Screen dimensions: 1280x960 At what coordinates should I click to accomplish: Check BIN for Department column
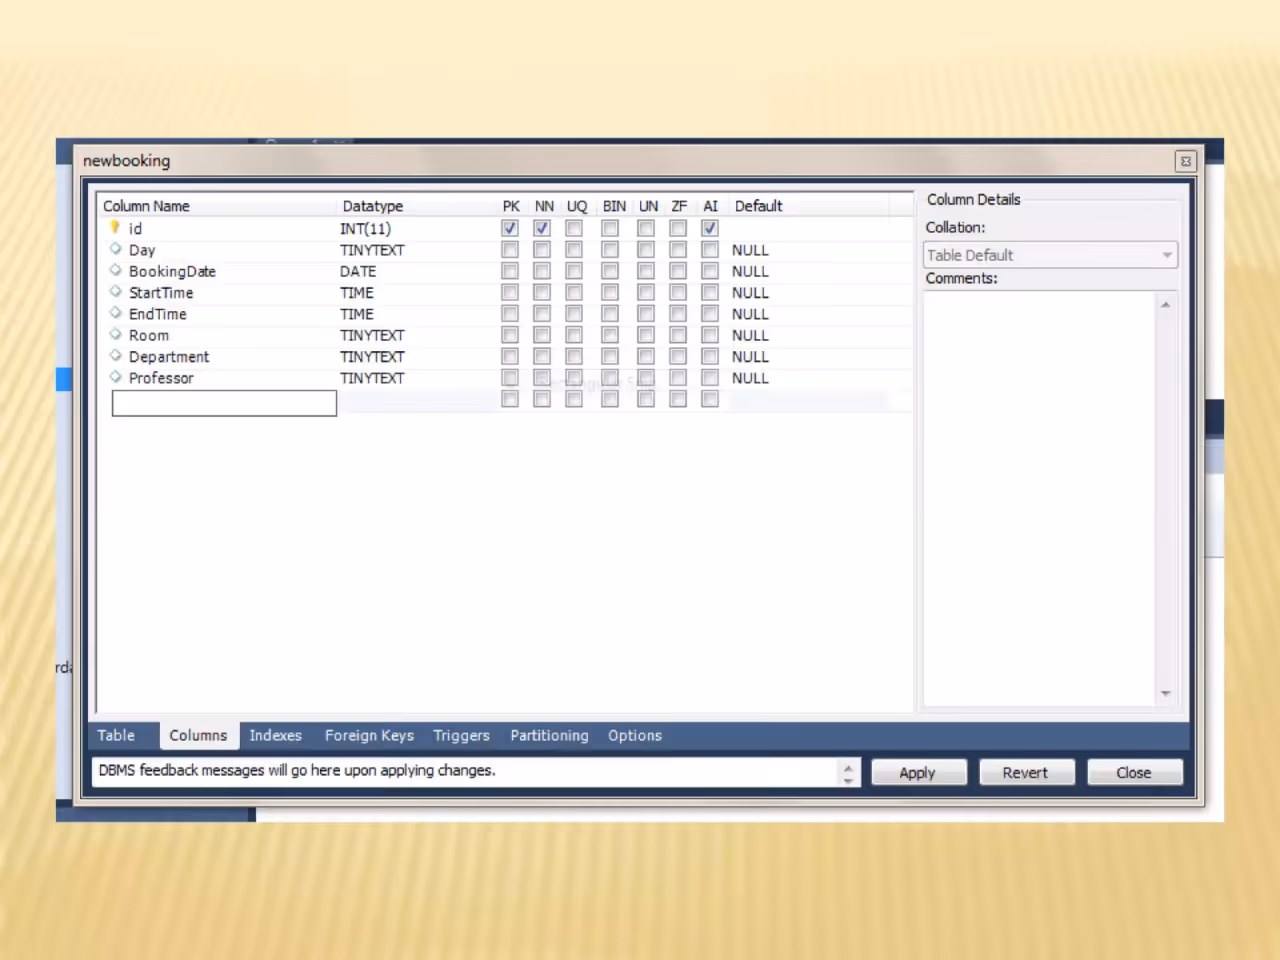point(610,356)
